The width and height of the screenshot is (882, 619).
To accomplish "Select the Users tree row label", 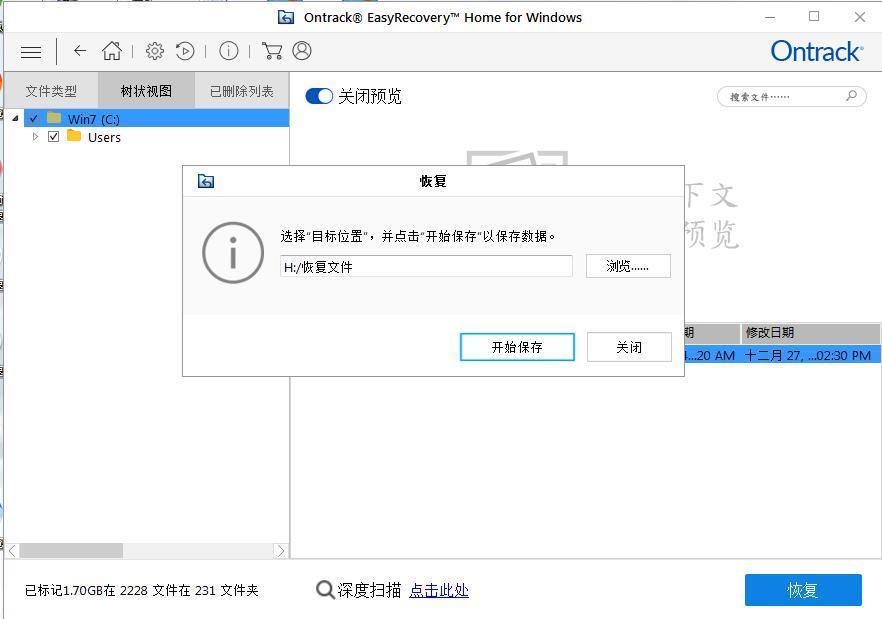I will coord(104,137).
